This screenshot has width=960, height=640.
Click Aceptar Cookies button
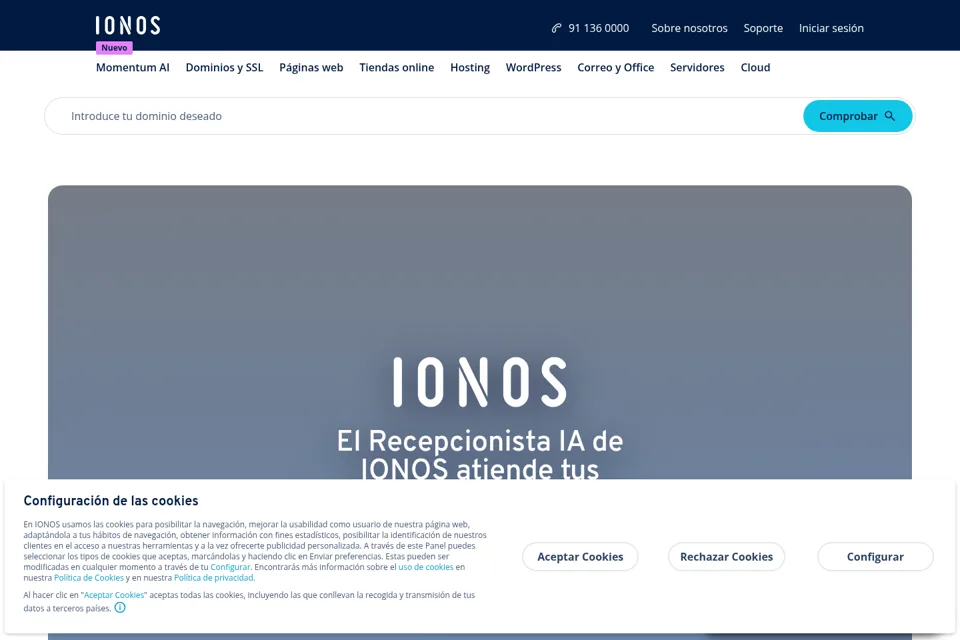tap(580, 557)
